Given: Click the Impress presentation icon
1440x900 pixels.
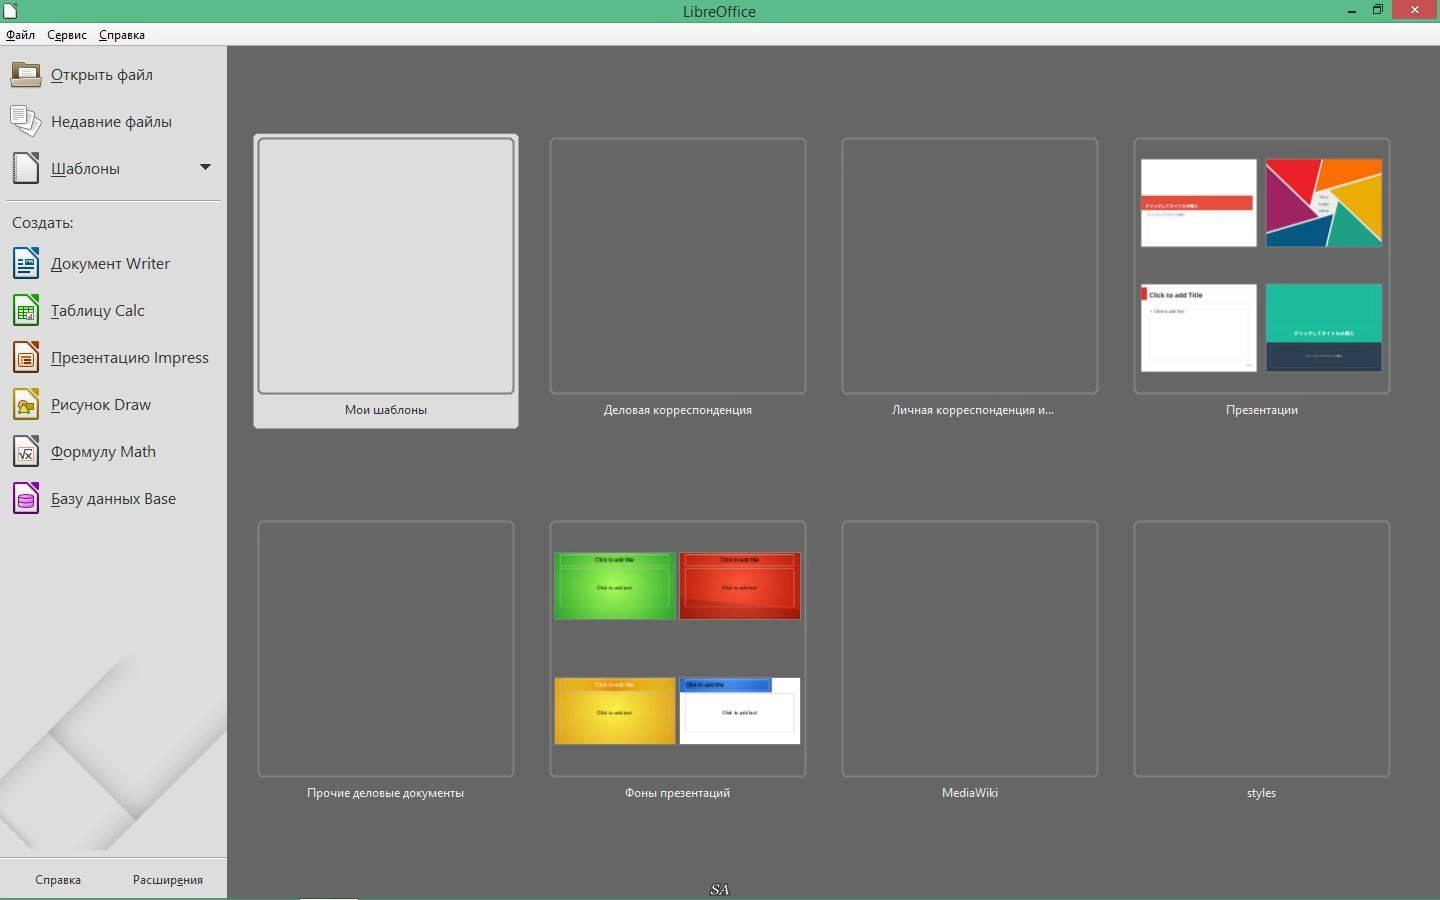Looking at the screenshot, I should coord(26,357).
